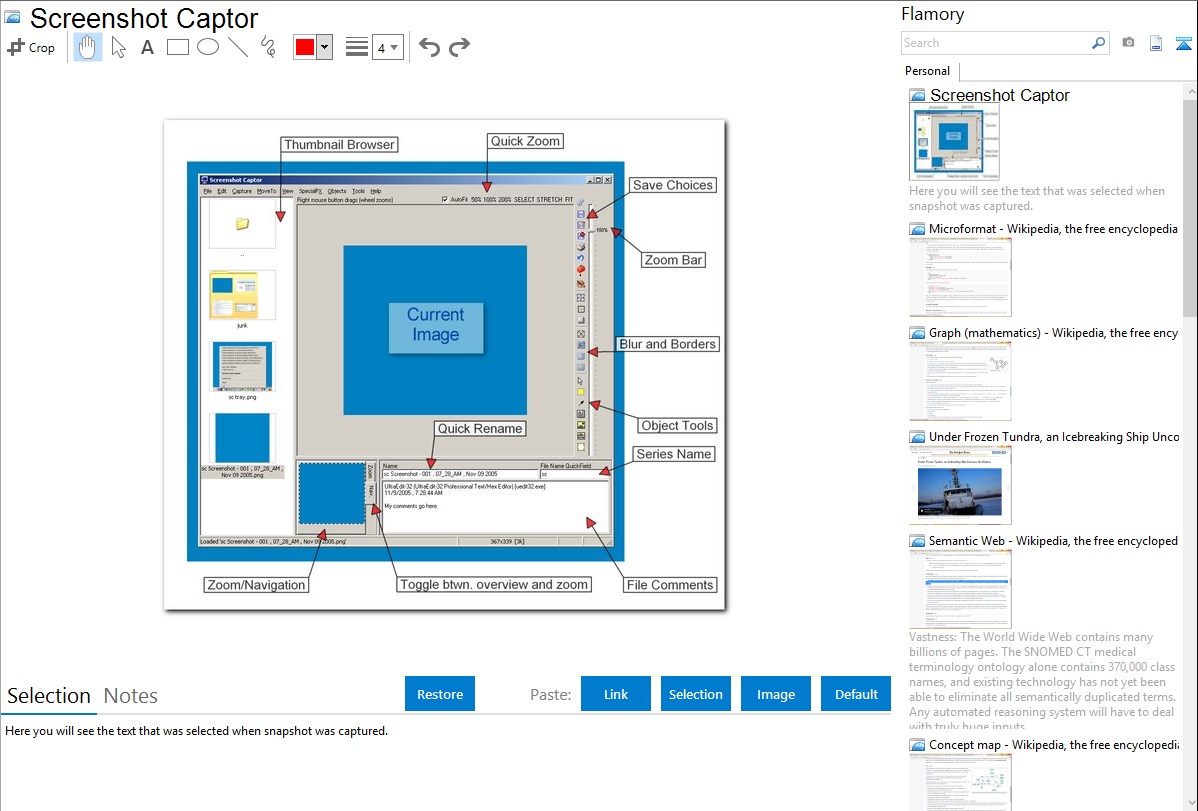Pick the rectangle shape tool

[177, 47]
